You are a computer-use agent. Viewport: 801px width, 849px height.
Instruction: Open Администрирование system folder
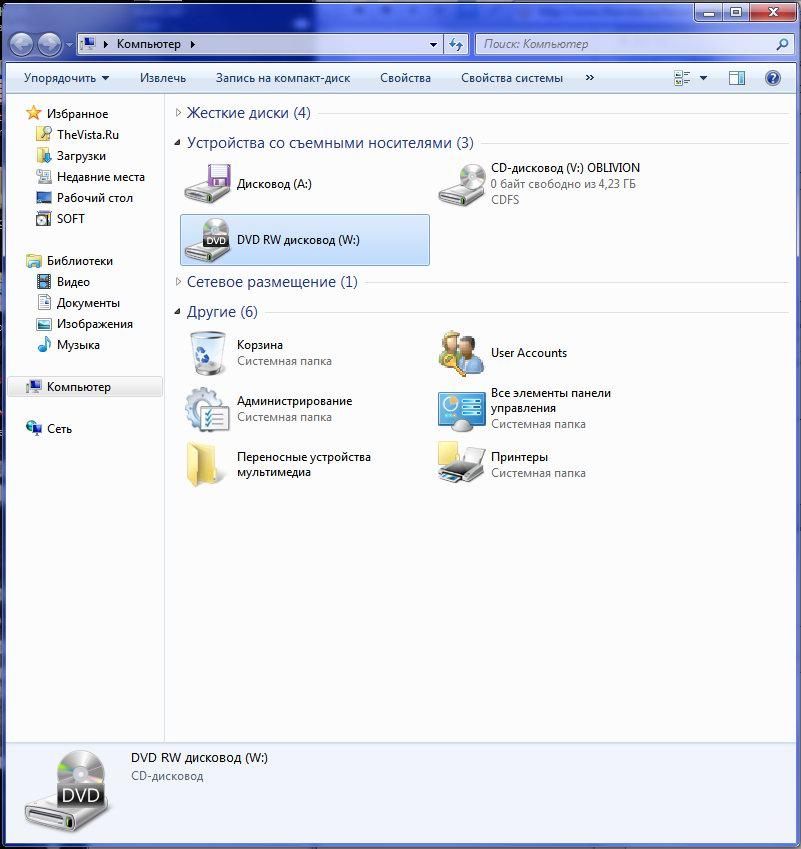point(208,408)
